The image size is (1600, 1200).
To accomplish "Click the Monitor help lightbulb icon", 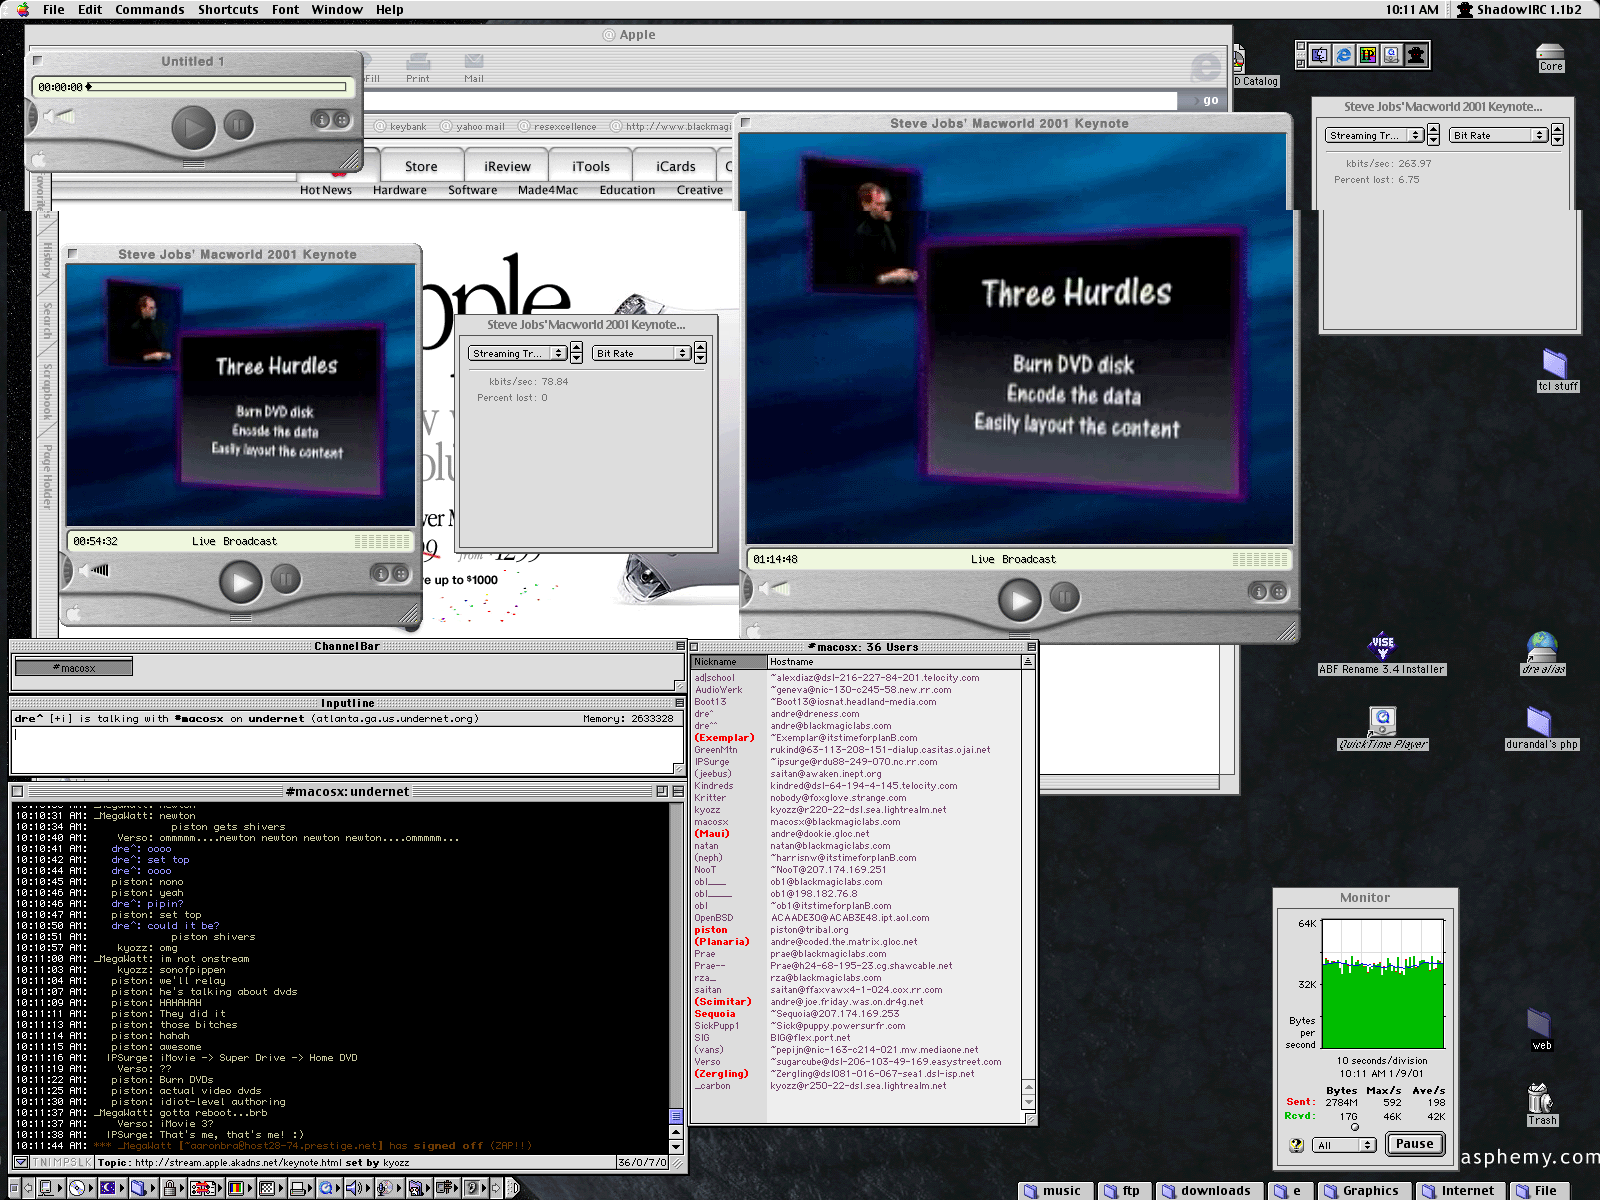I will point(1296,1145).
